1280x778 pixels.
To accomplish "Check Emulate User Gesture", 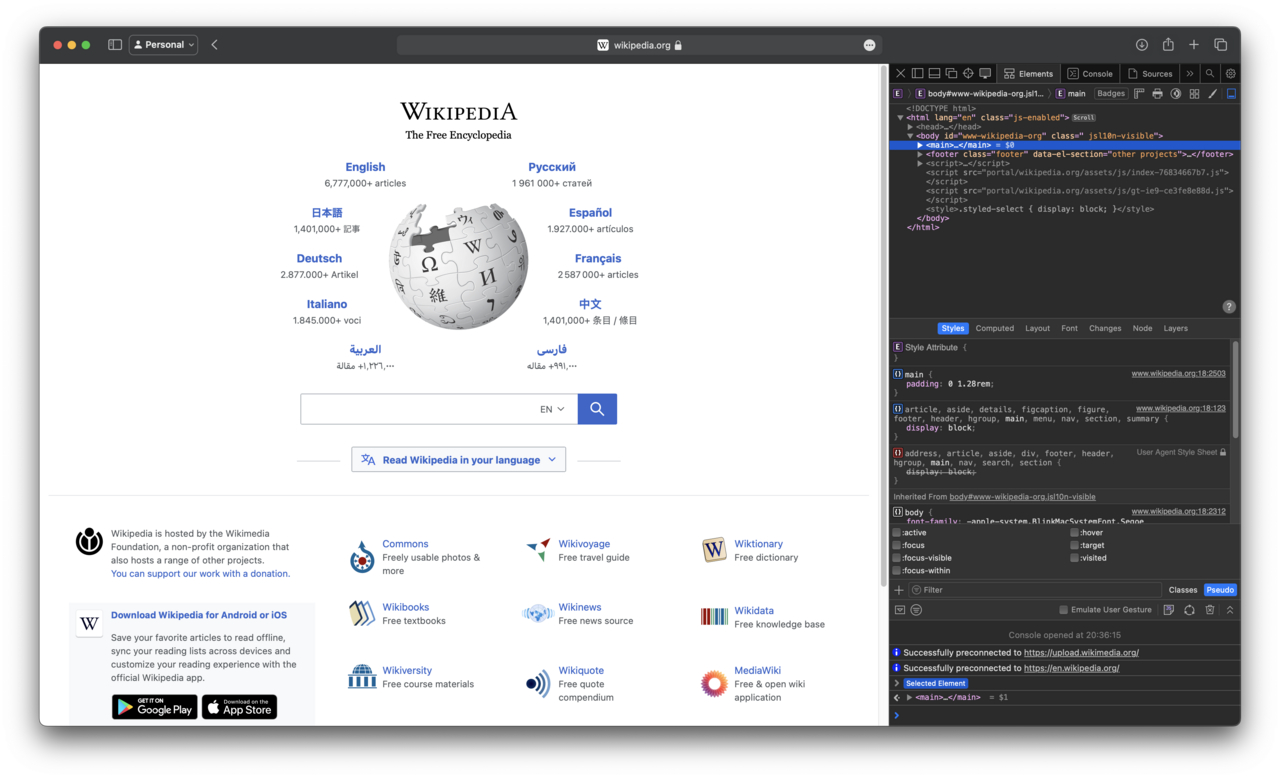I will point(1063,610).
